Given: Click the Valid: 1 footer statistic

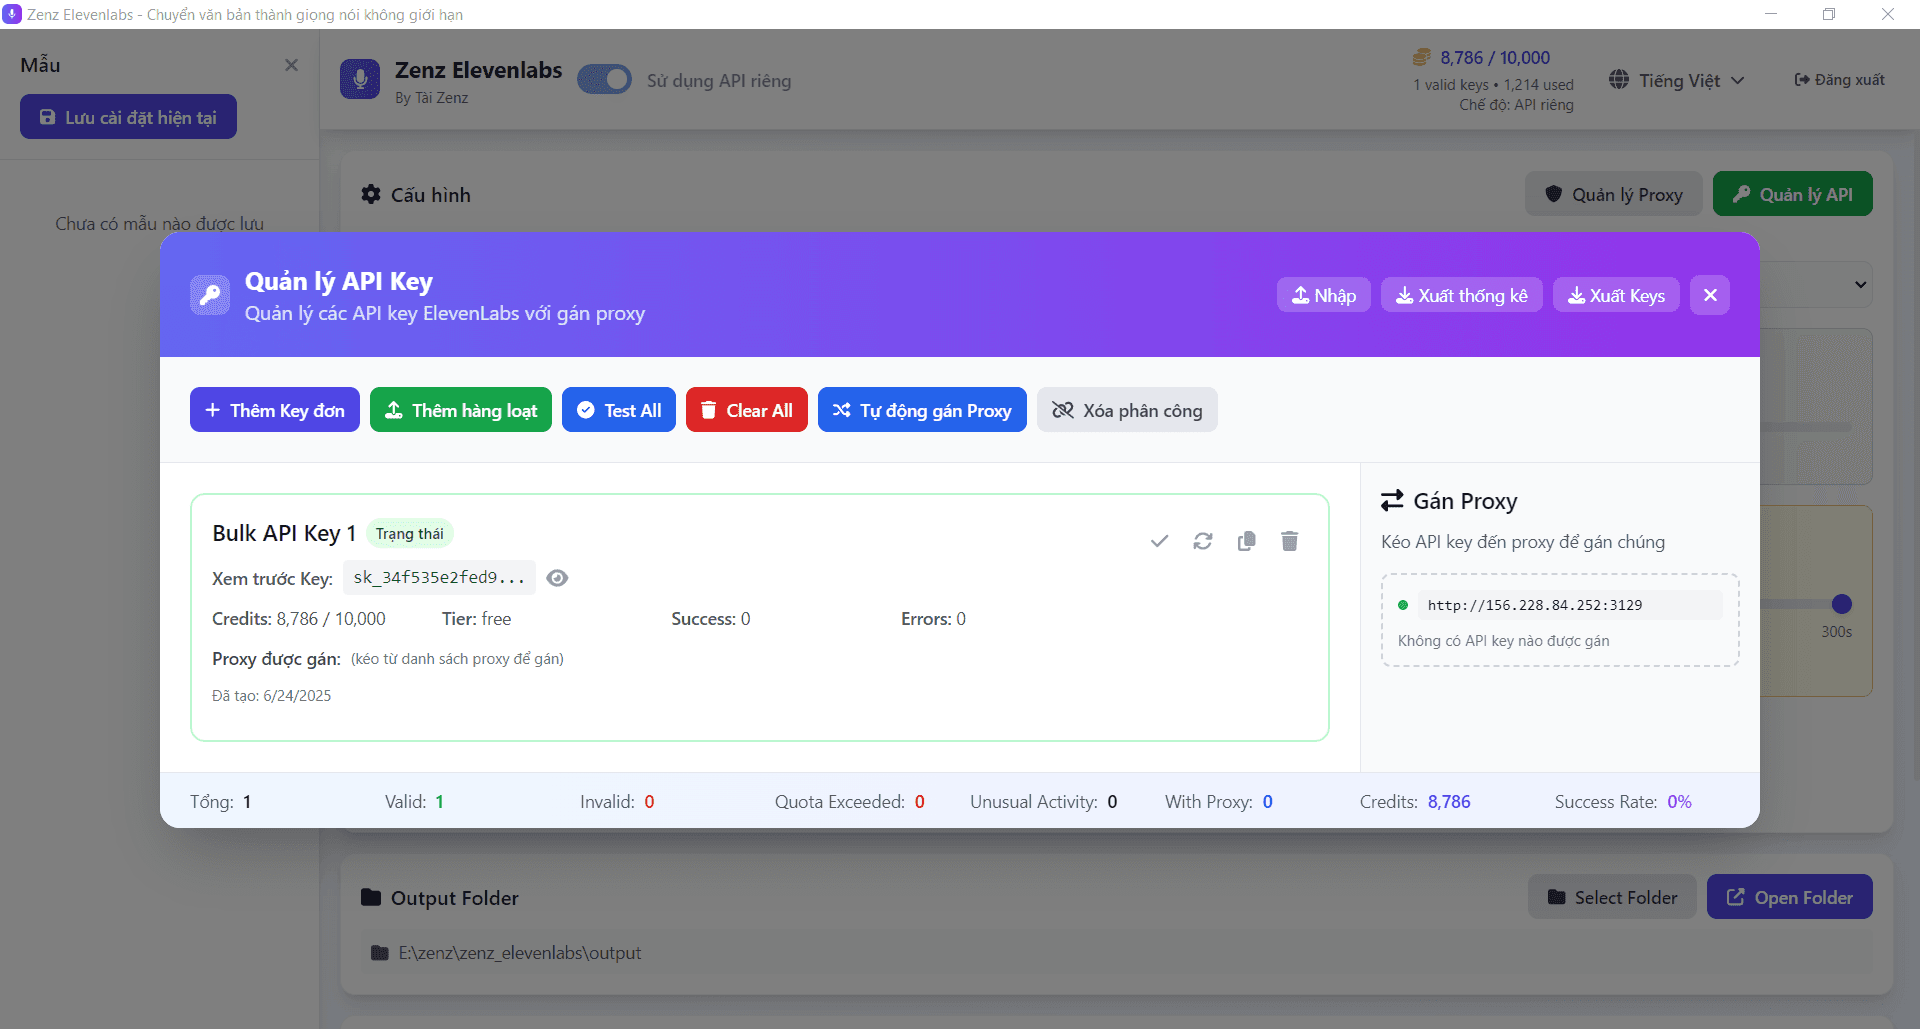Looking at the screenshot, I should (x=415, y=802).
